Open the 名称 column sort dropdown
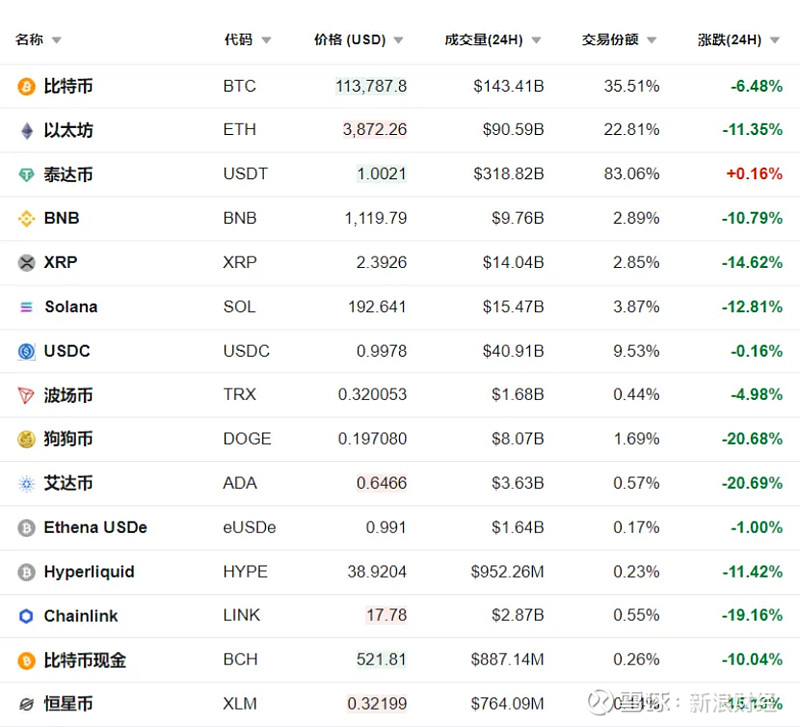Screen dimensions: 800x727 point(58,40)
